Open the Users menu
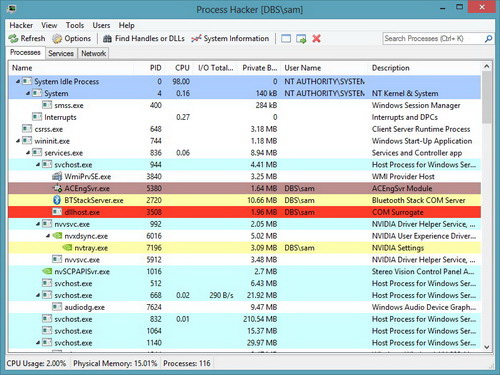 pyautogui.click(x=101, y=25)
